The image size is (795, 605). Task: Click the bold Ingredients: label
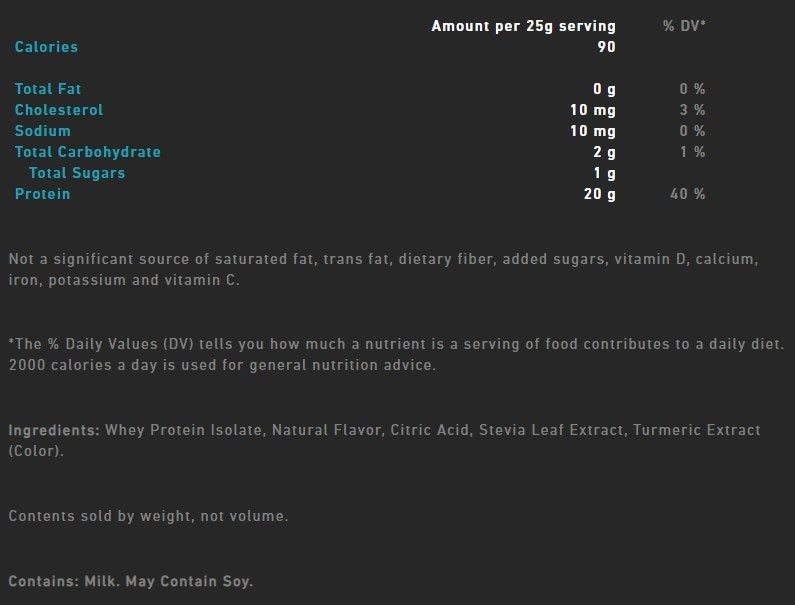pos(54,431)
